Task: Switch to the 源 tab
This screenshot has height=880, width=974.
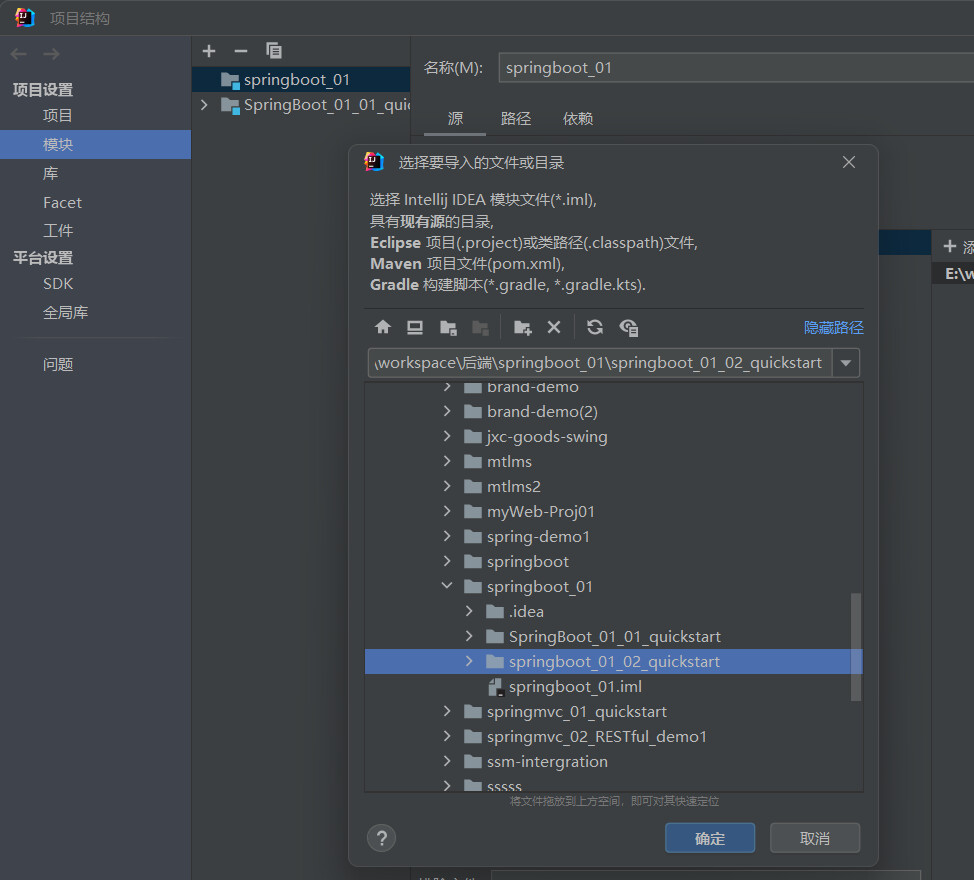Action: pyautogui.click(x=455, y=118)
